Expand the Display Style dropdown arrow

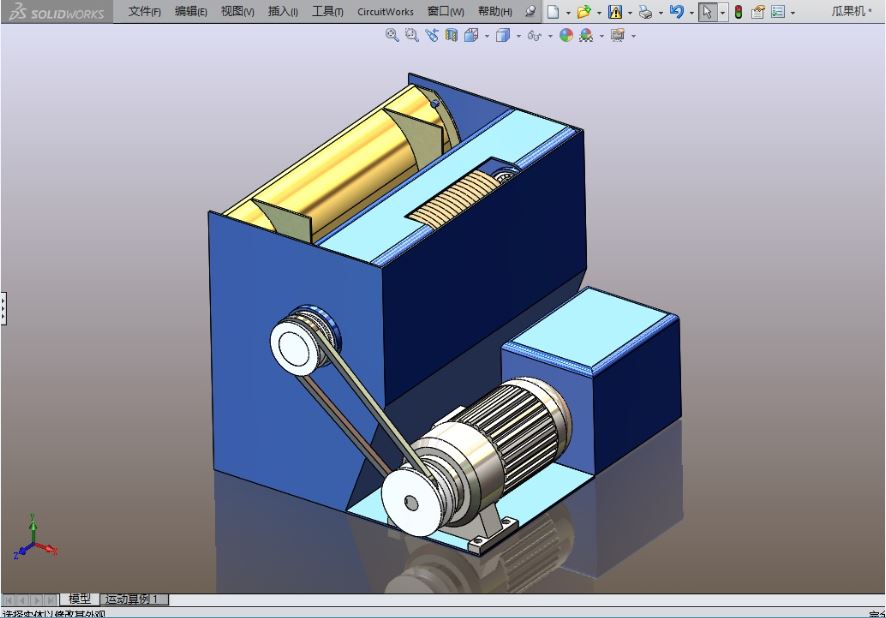coord(518,36)
